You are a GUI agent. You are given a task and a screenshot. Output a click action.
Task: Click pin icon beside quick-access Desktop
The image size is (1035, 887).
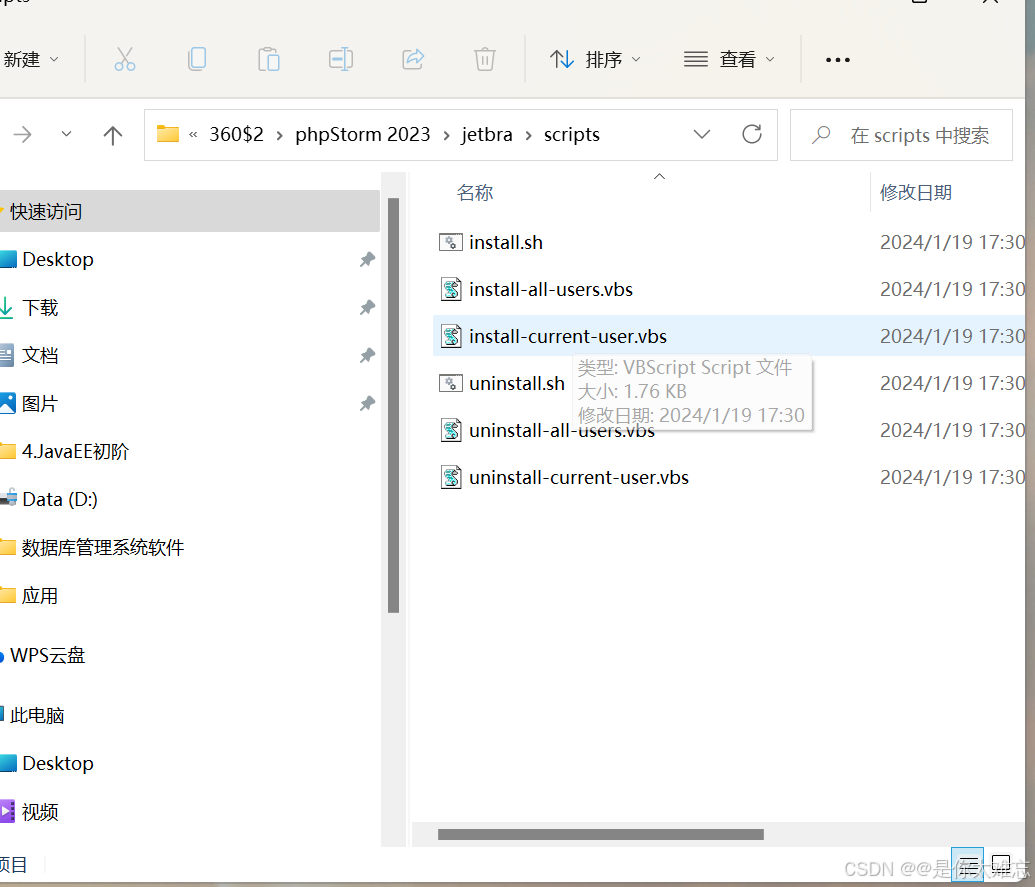pos(368,259)
